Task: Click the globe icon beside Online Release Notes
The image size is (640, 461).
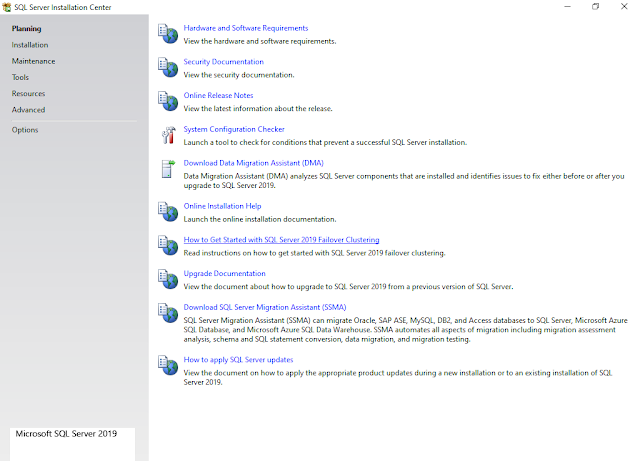Action: point(168,101)
